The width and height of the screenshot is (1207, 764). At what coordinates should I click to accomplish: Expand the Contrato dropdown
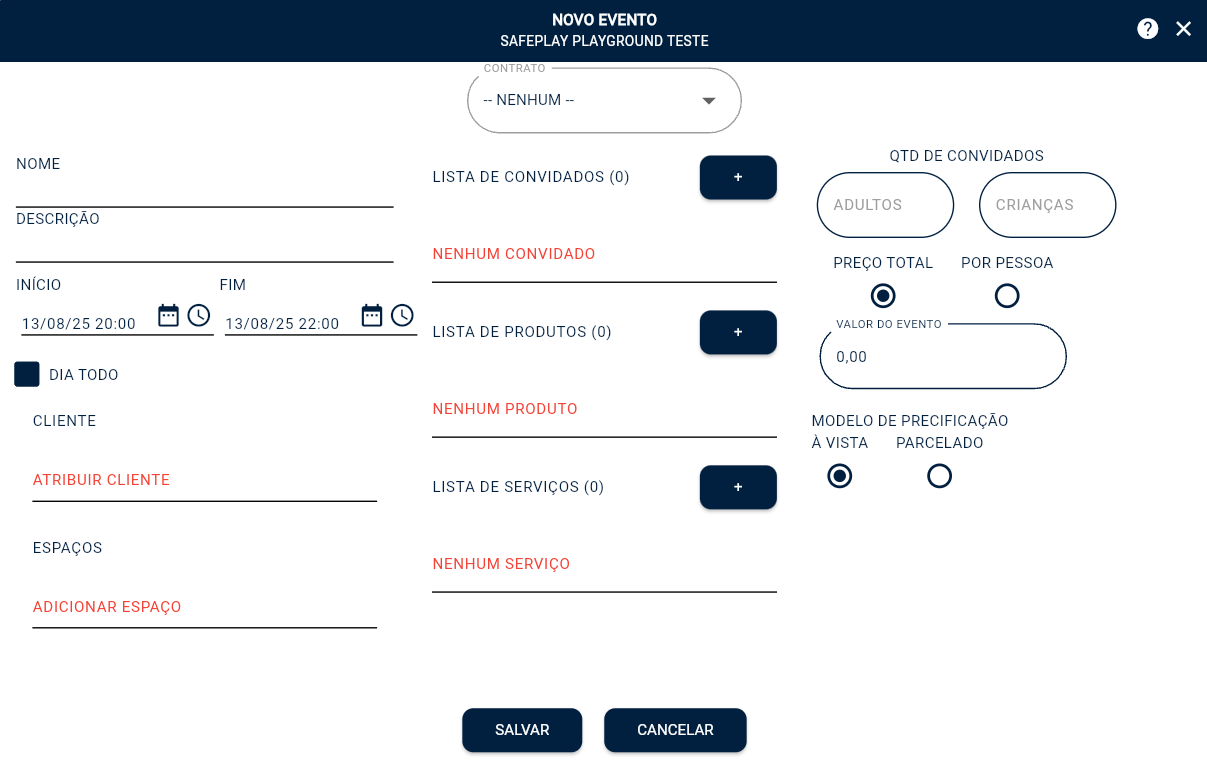pos(604,101)
